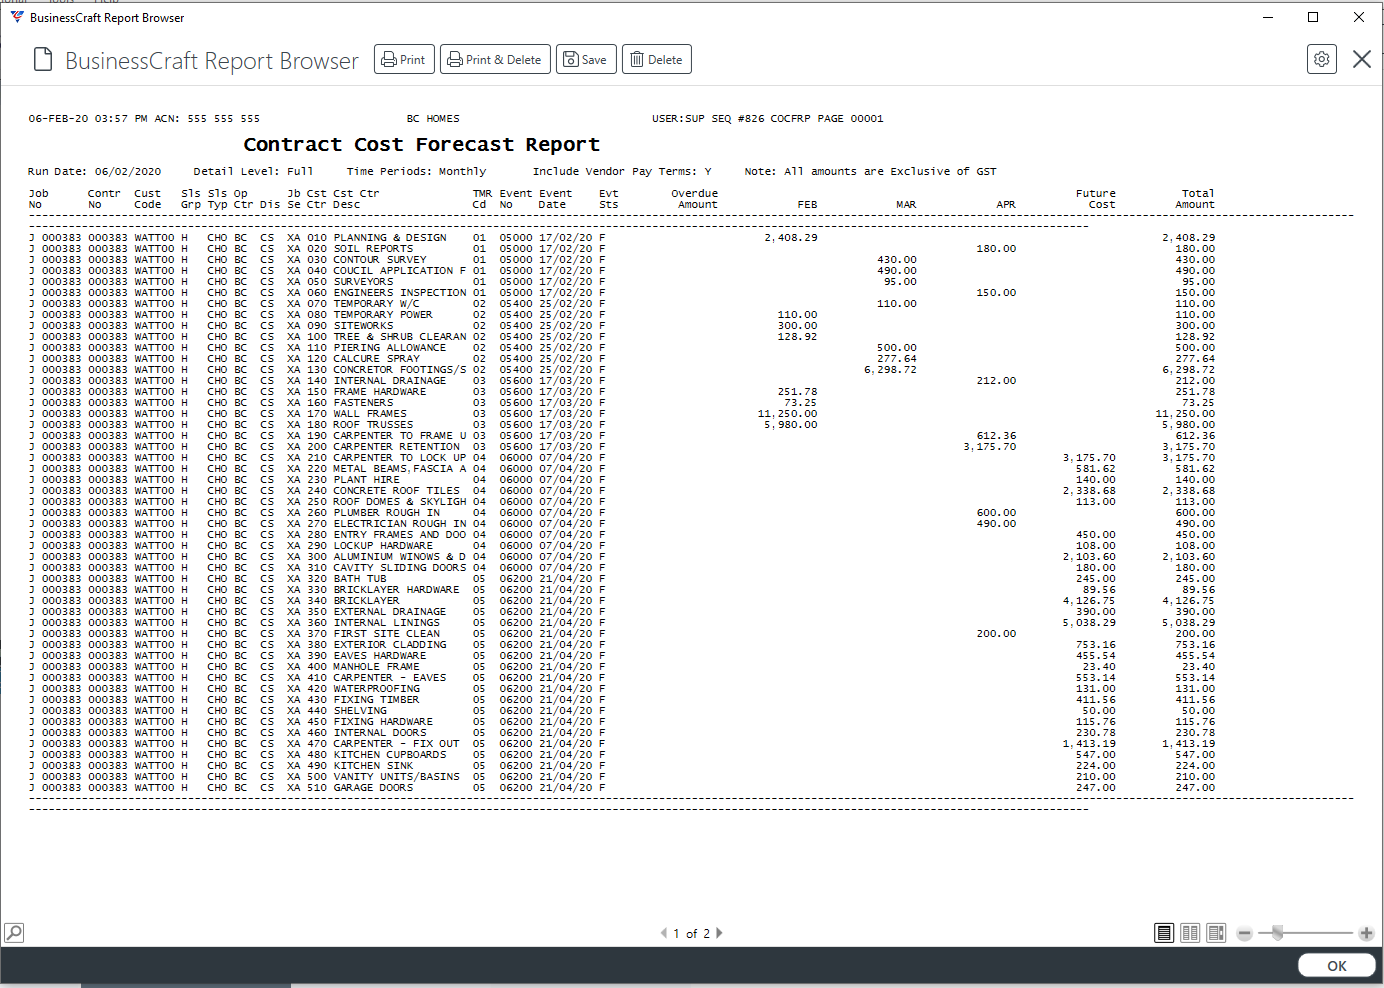
Task: Click the BusinessCraft logo in the title bar
Action: click(16, 17)
